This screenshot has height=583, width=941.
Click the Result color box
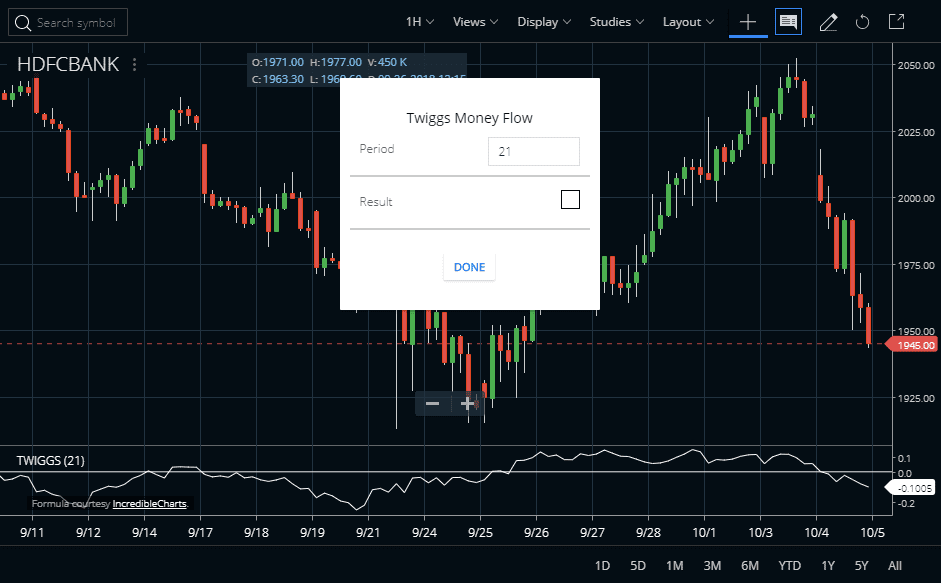[570, 199]
